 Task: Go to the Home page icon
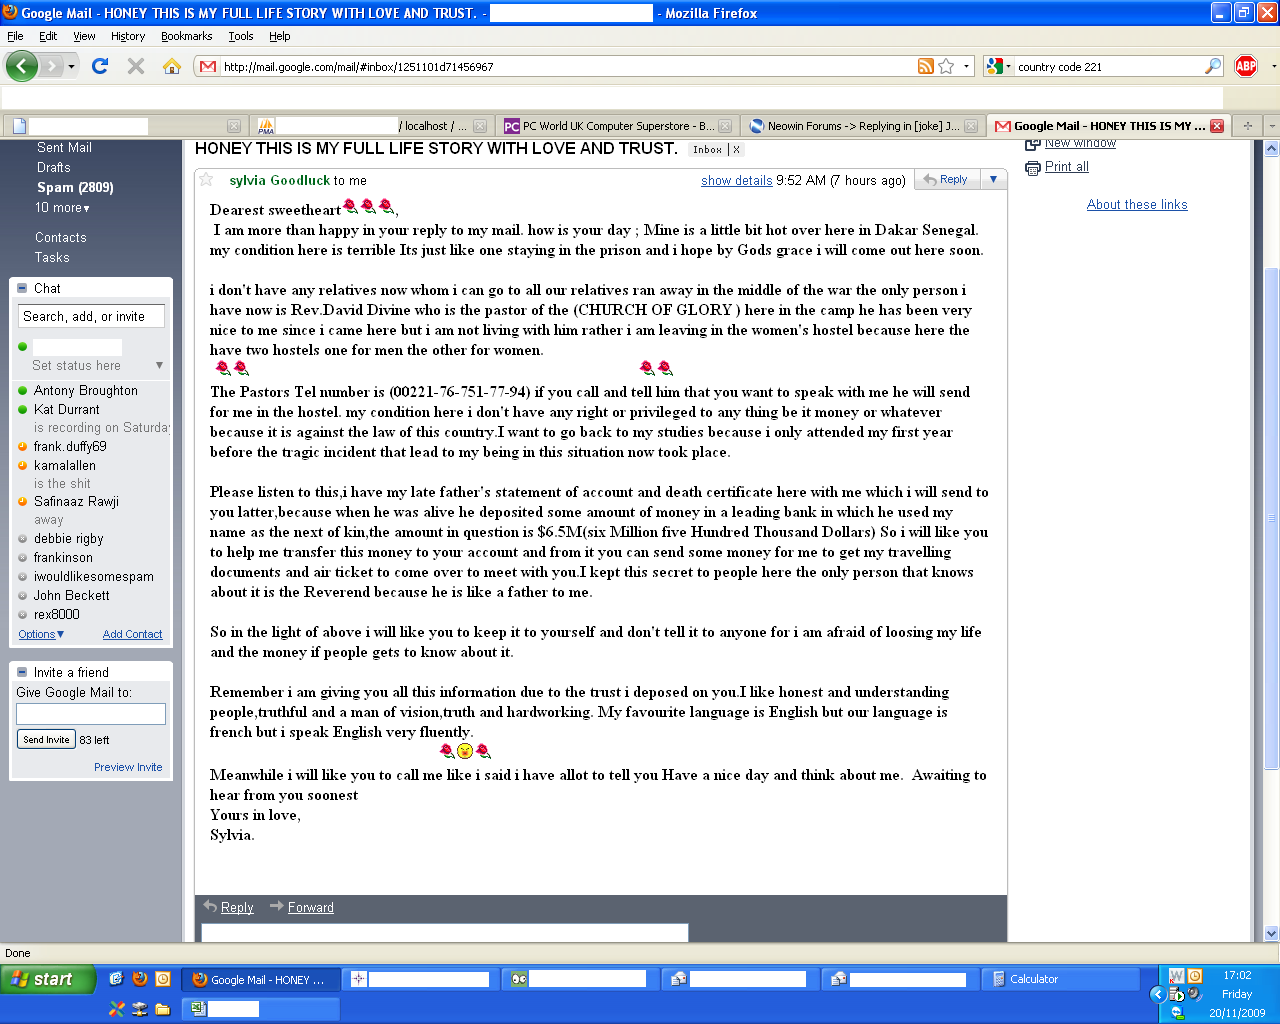point(172,66)
